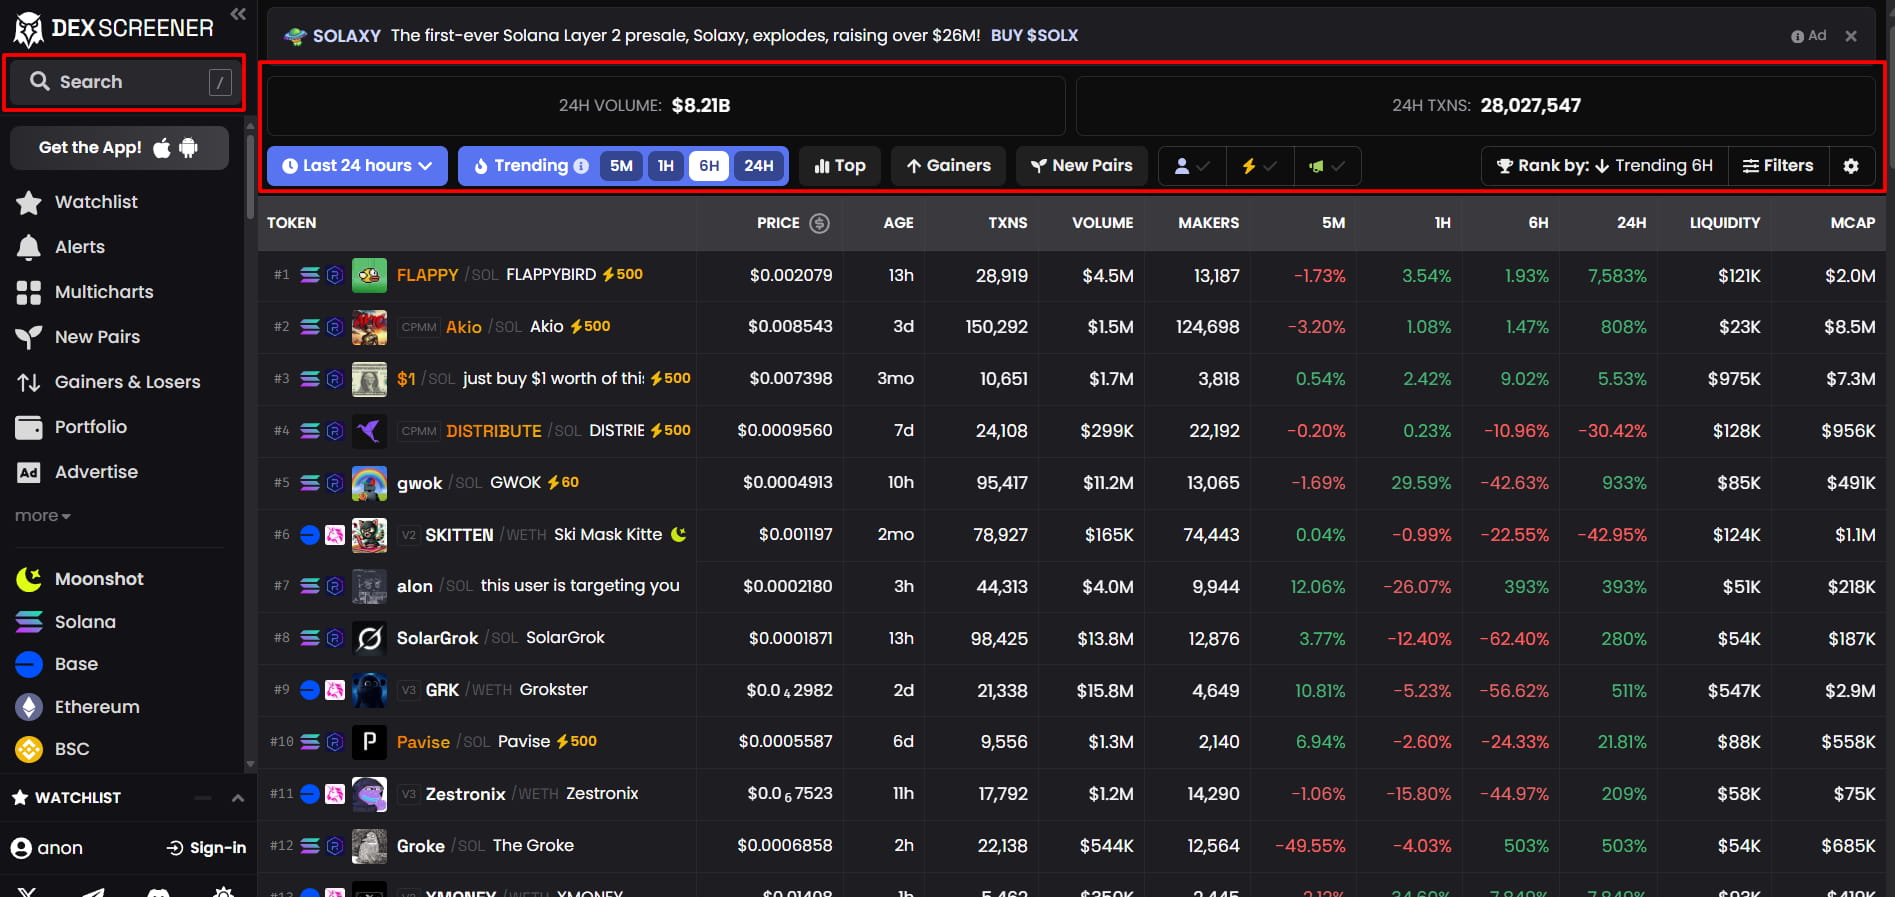This screenshot has height=897, width=1895.
Task: Toggle price currency with dollar icon
Action: click(819, 223)
